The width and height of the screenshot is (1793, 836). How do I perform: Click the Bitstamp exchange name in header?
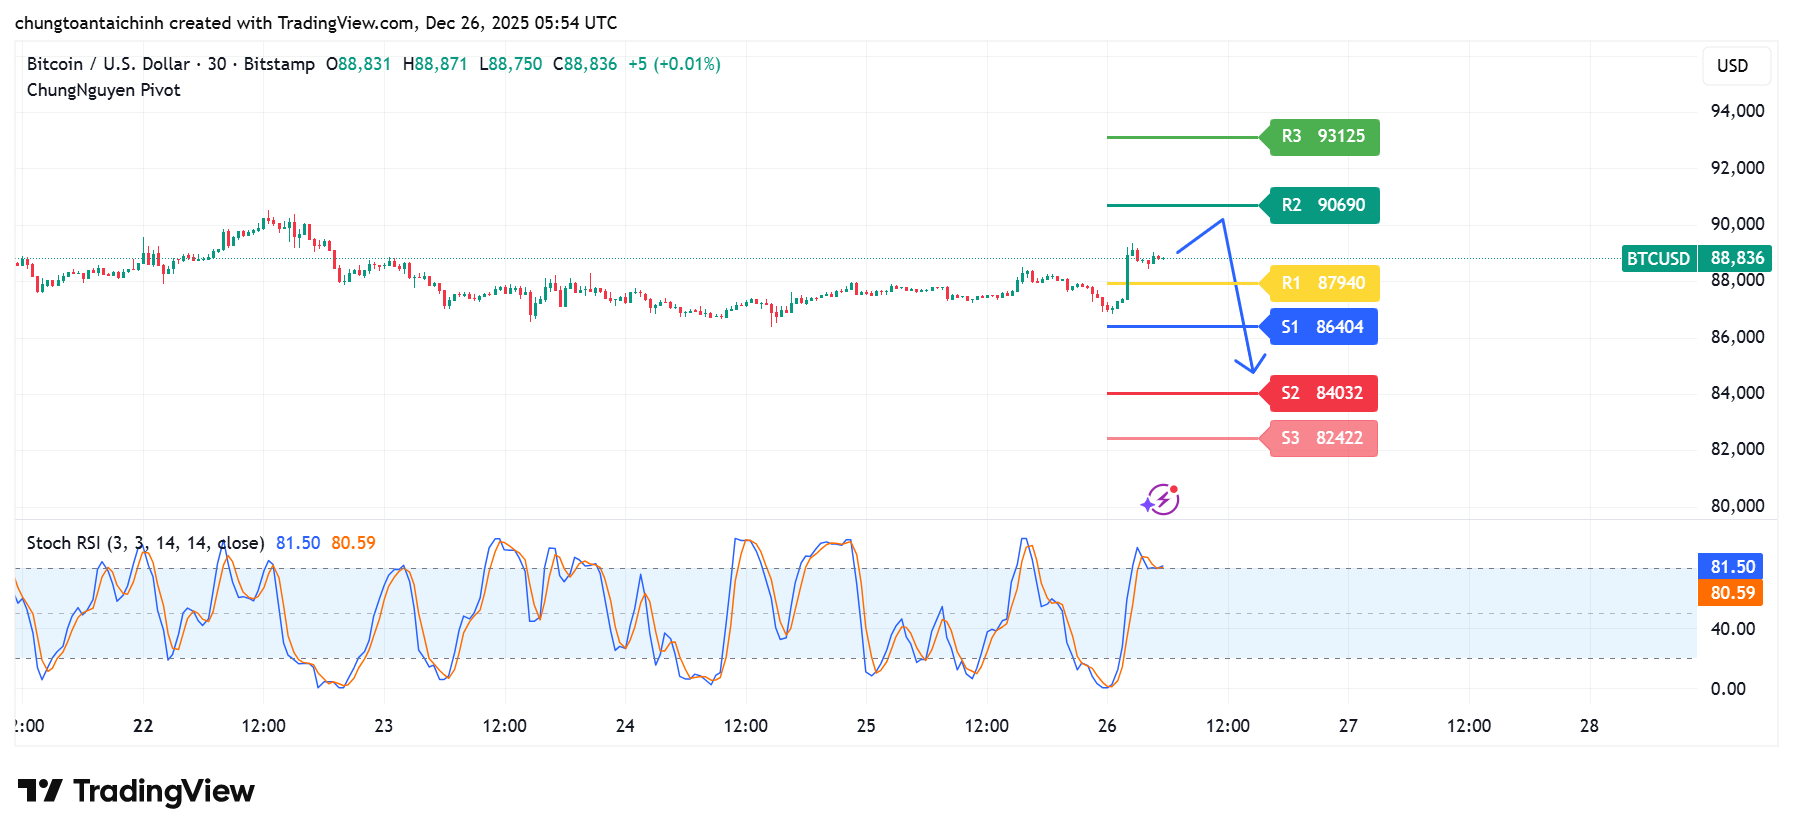click(x=279, y=64)
